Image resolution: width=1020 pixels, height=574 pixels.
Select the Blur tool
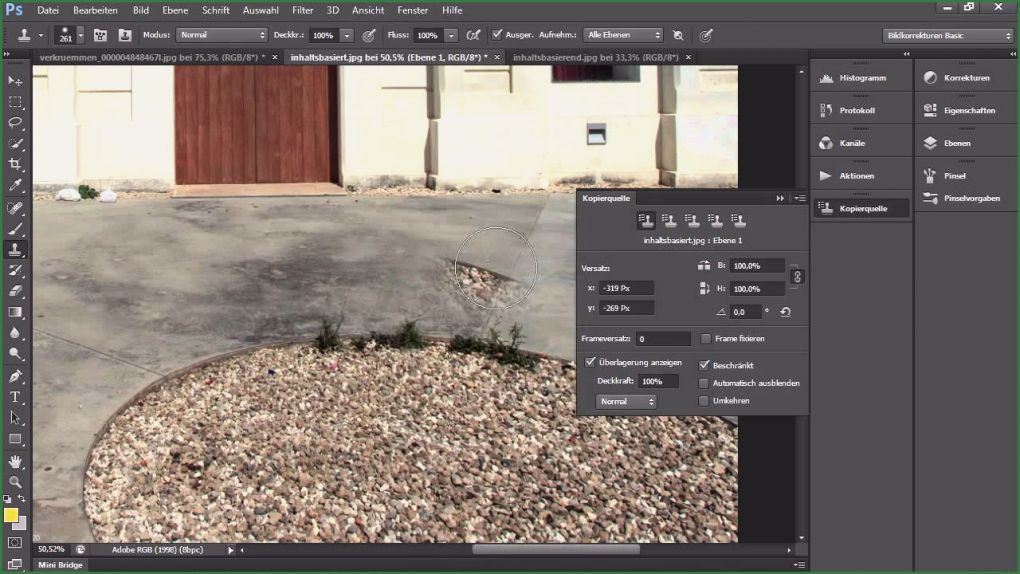15,333
